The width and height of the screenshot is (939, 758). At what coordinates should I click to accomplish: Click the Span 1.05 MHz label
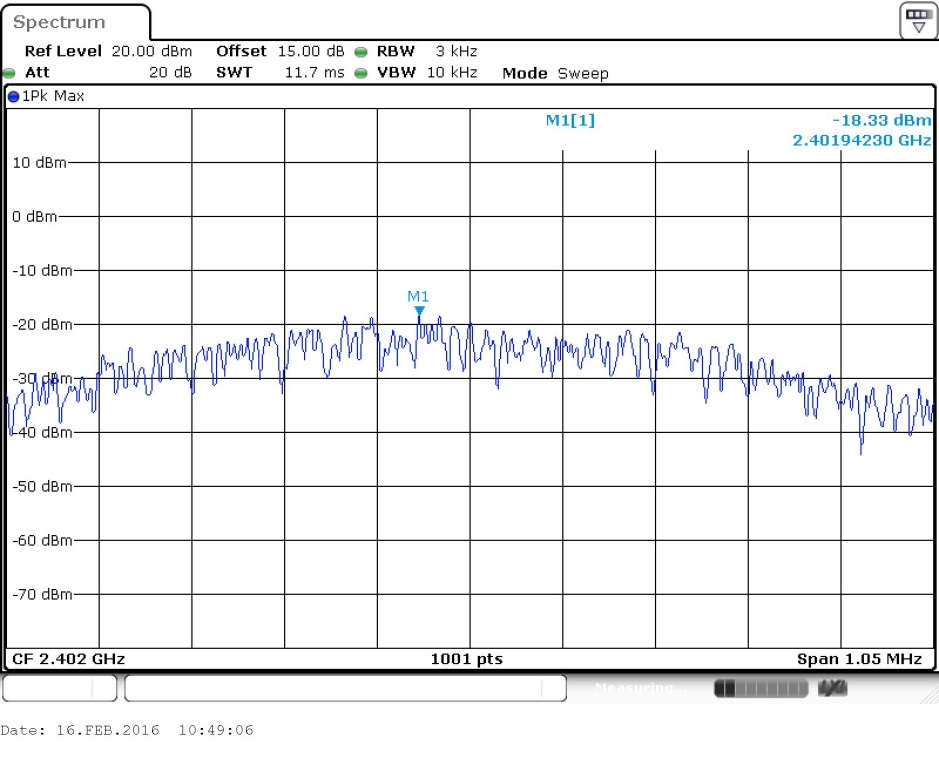pos(859,659)
